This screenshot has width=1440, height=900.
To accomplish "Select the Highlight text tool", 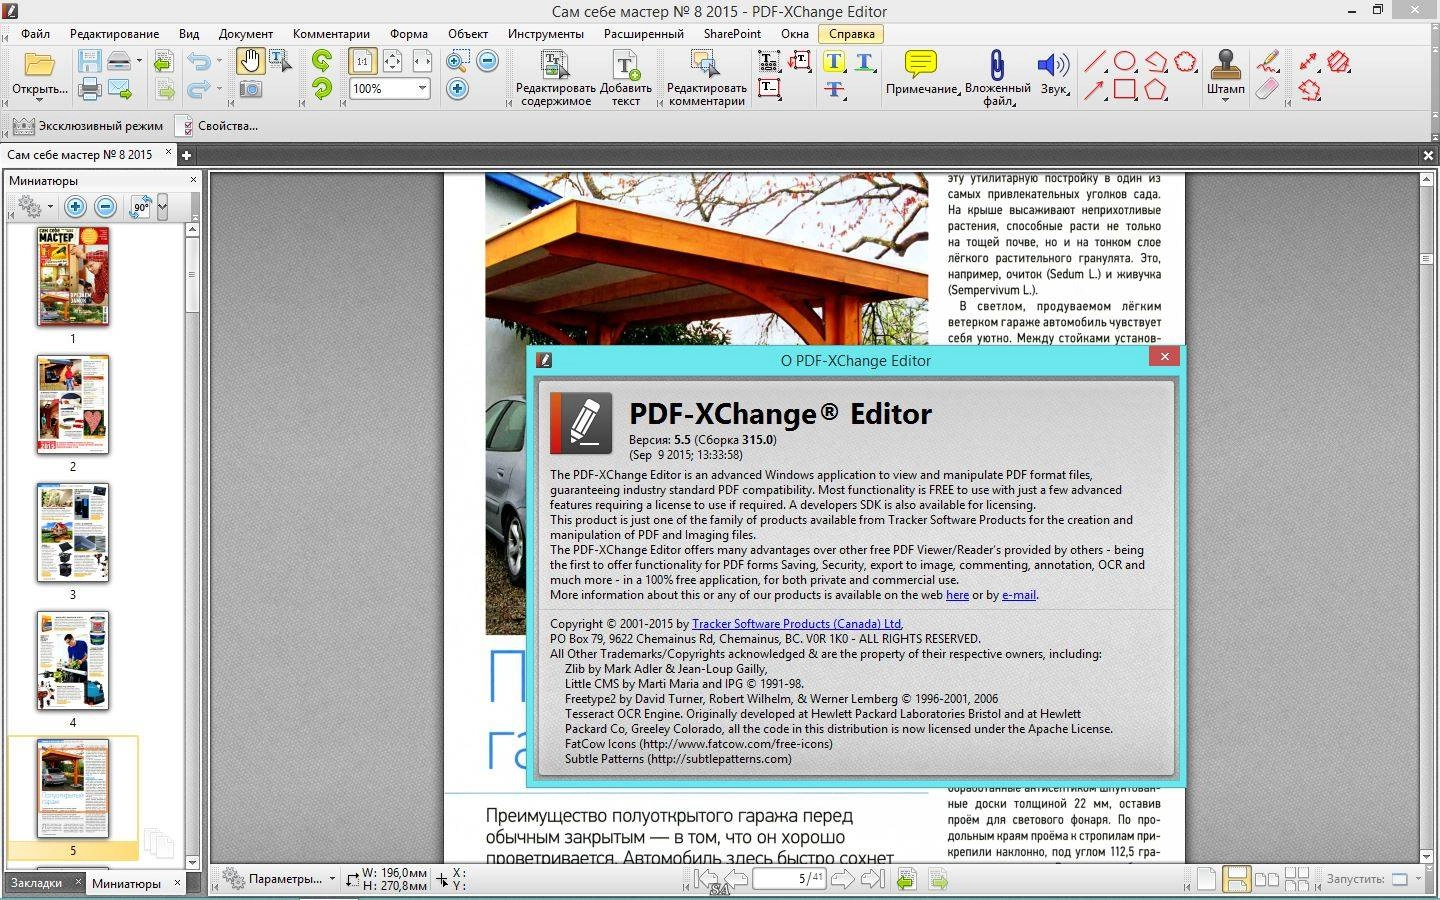I will click(834, 62).
